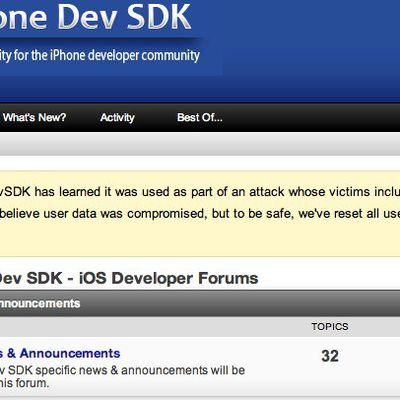Open the Activity navigation tab
This screenshot has height=400, width=400.
click(x=117, y=118)
